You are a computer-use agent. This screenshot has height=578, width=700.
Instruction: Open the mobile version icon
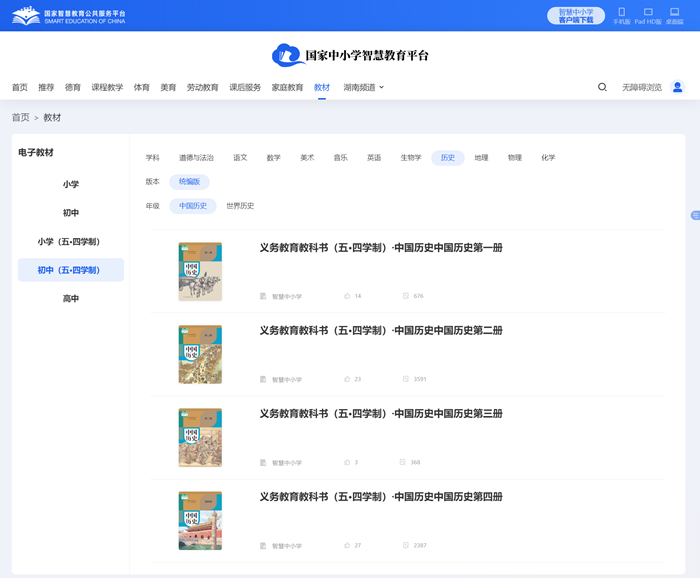(x=621, y=12)
